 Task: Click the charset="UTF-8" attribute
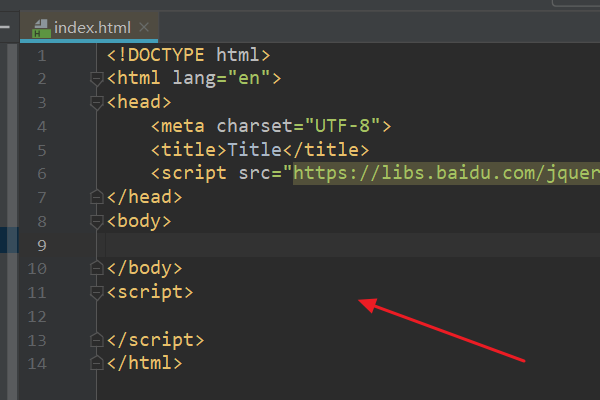[298, 126]
